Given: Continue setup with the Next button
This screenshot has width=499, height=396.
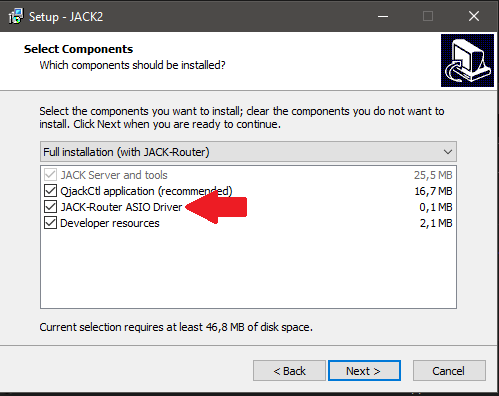Looking at the screenshot, I should [364, 371].
